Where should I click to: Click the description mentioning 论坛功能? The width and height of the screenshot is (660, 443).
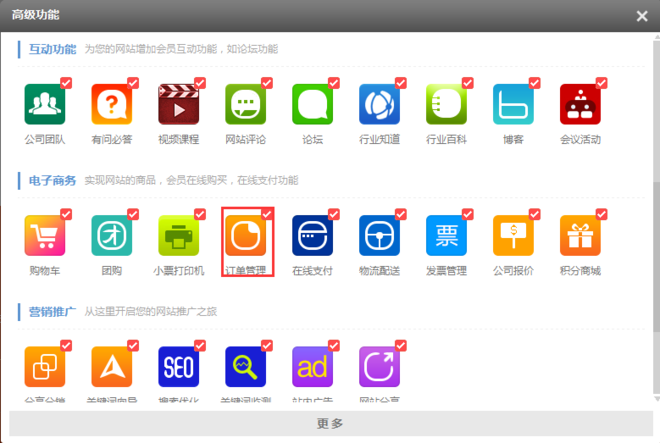click(x=181, y=49)
